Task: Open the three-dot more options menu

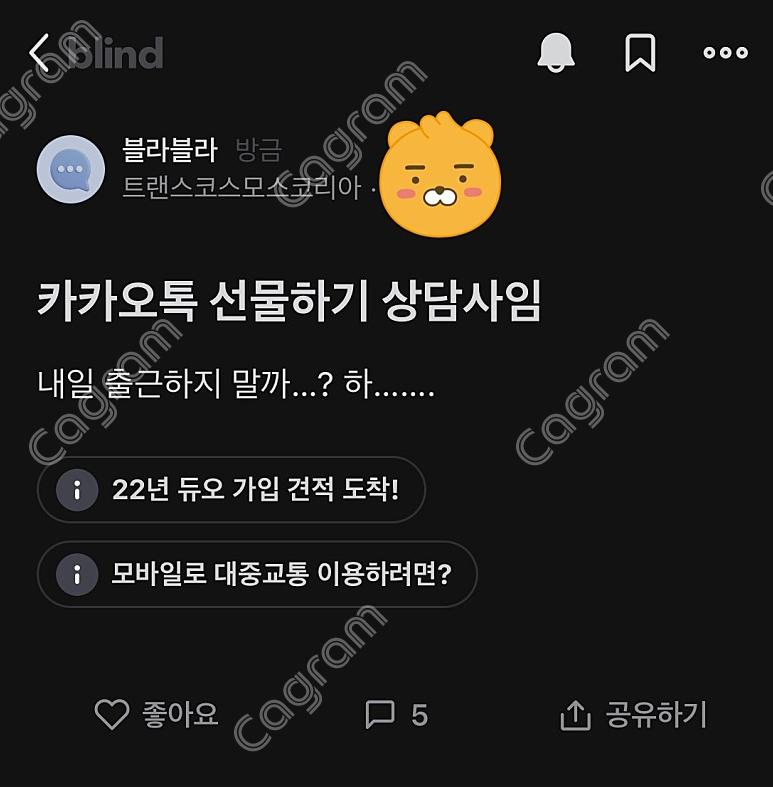Action: coord(725,52)
